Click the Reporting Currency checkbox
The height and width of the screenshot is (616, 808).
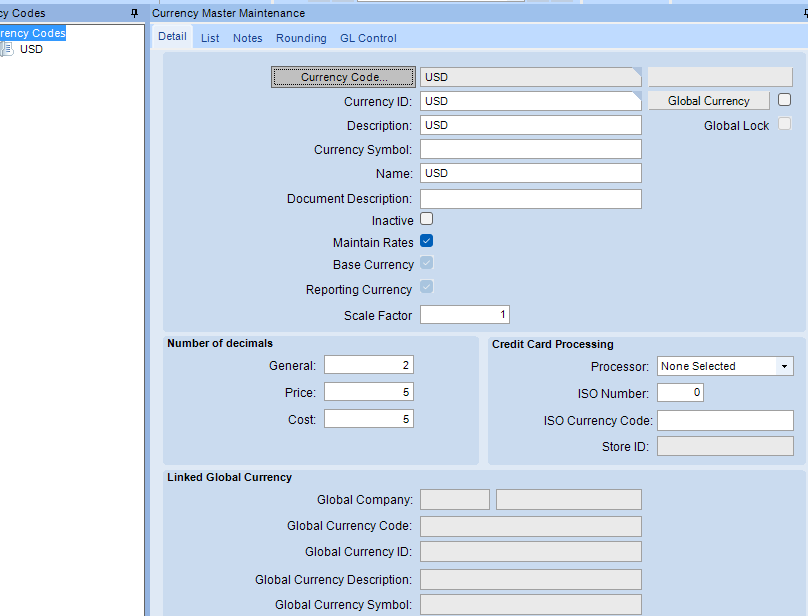[427, 287]
